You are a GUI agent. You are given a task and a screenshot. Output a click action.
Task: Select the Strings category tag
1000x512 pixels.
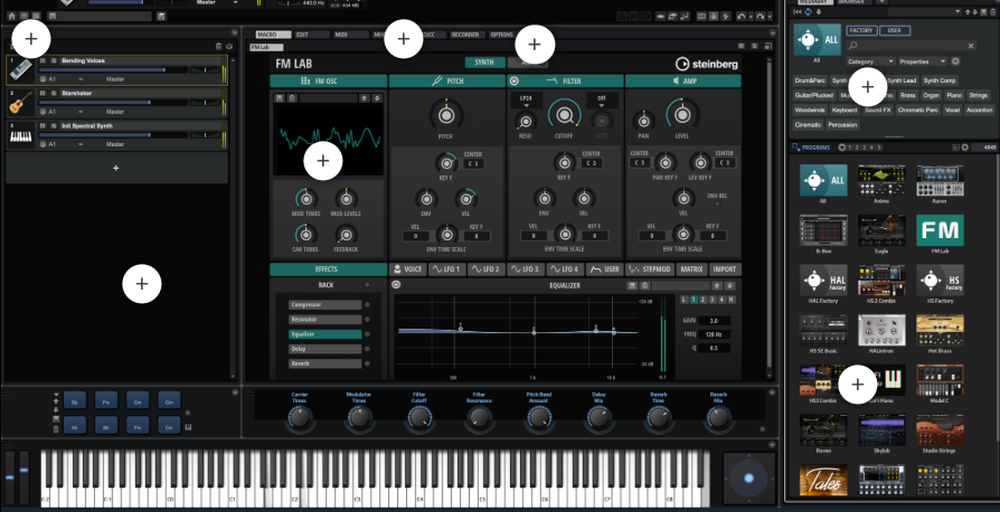978,96
